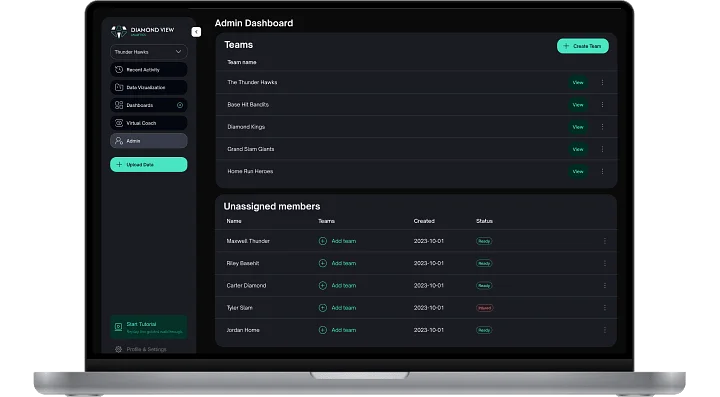The width and height of the screenshot is (720, 397).
Task: Click Add team link for Maxwell Thunder
Action: coord(343,241)
